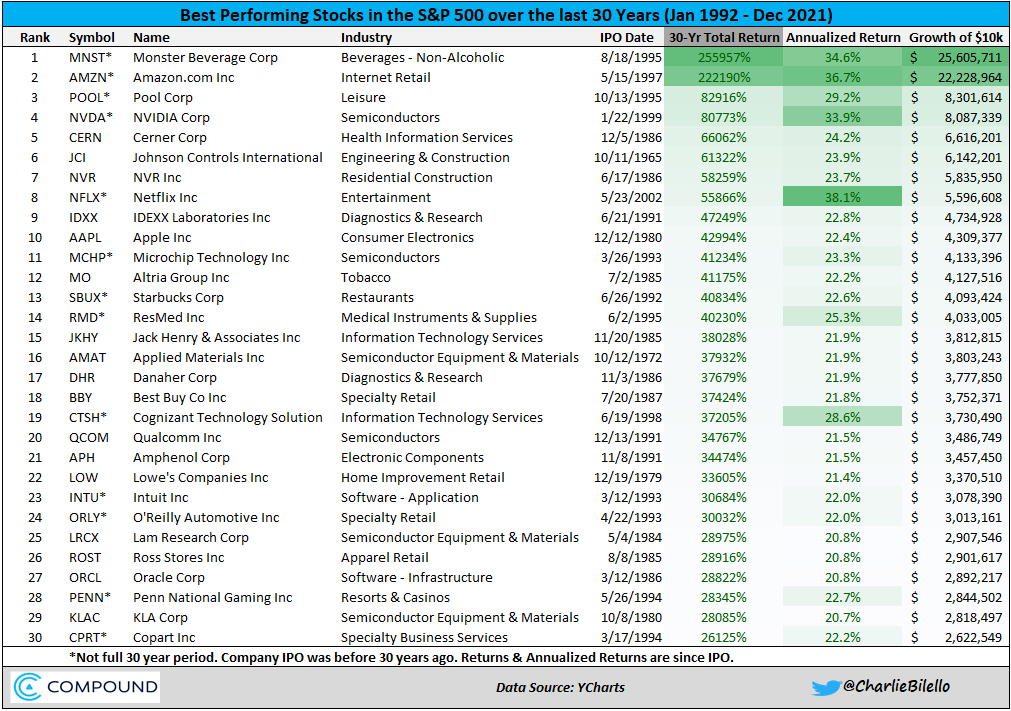Screen dimensions: 1011x711
Task: Click NVIDIA's 33.9% annualized return cell
Action: click(842, 117)
